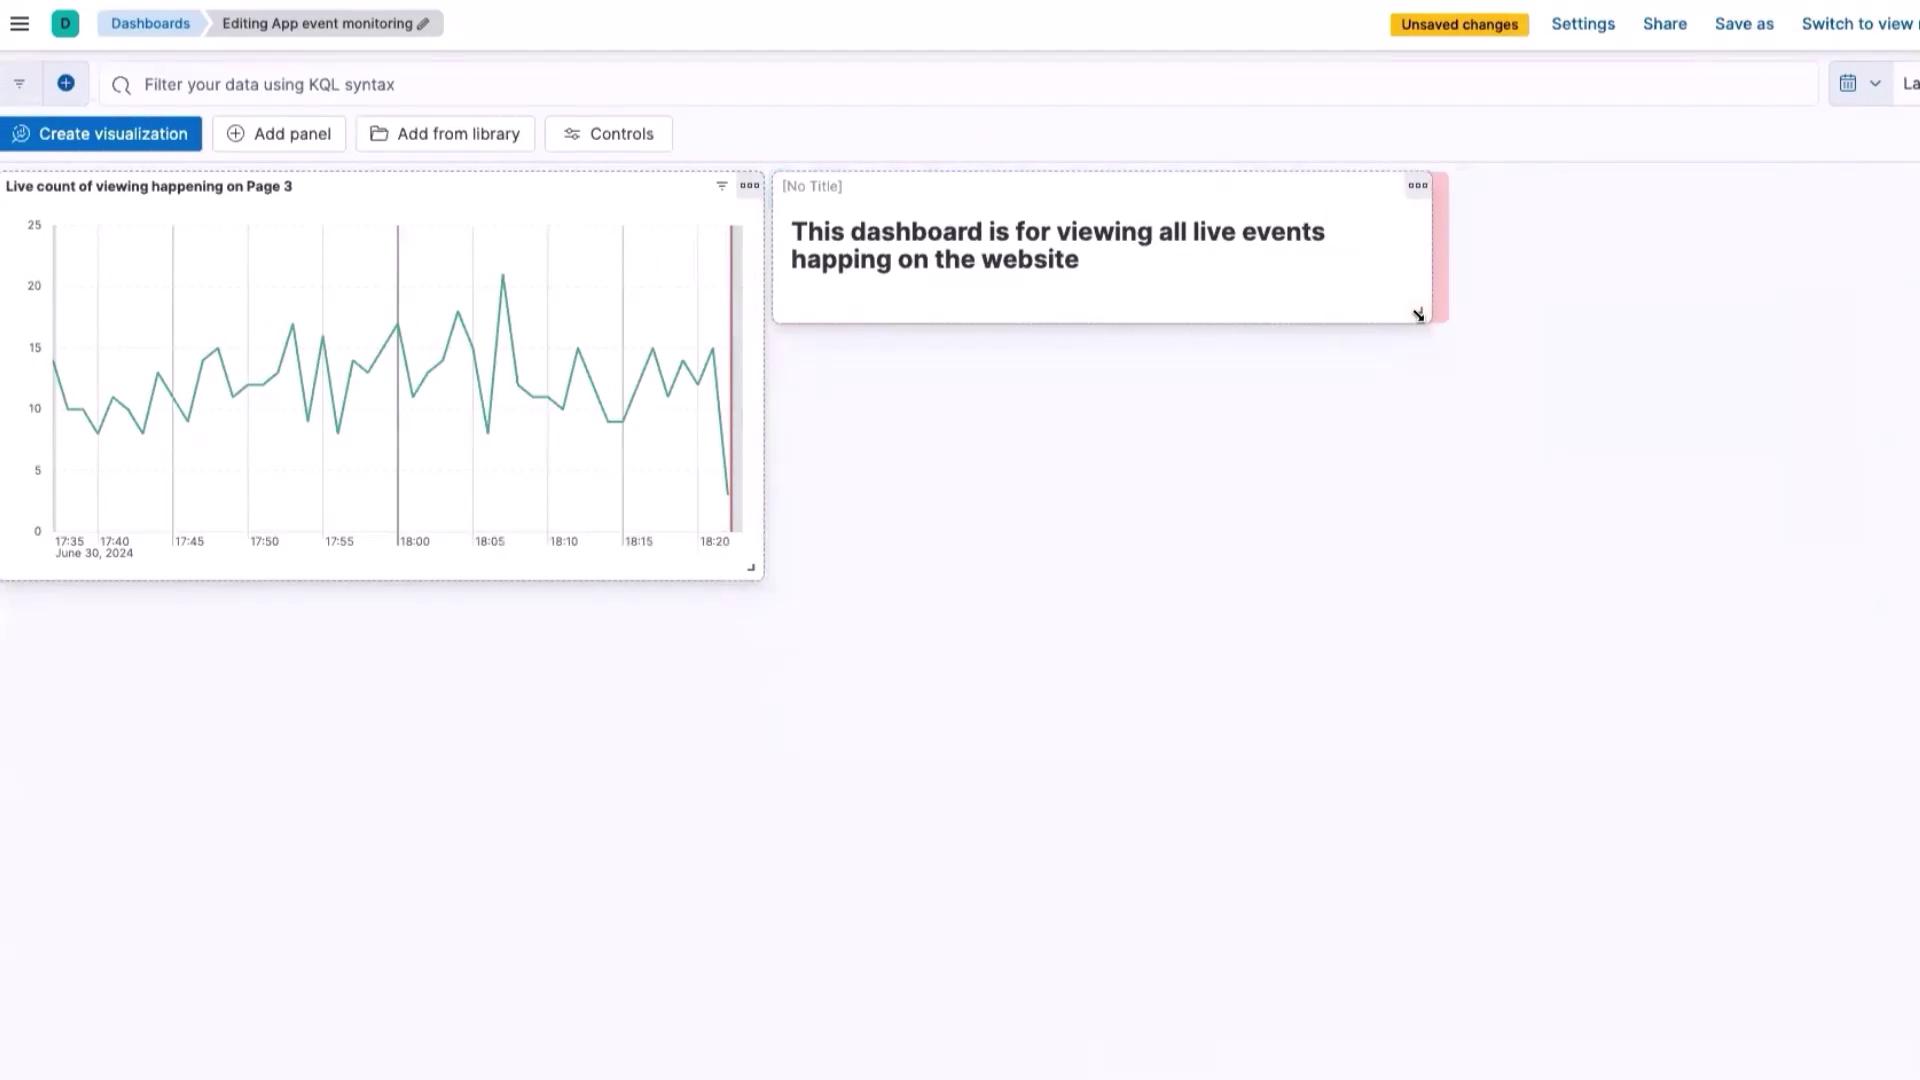Open dashboard Settings

(1583, 24)
